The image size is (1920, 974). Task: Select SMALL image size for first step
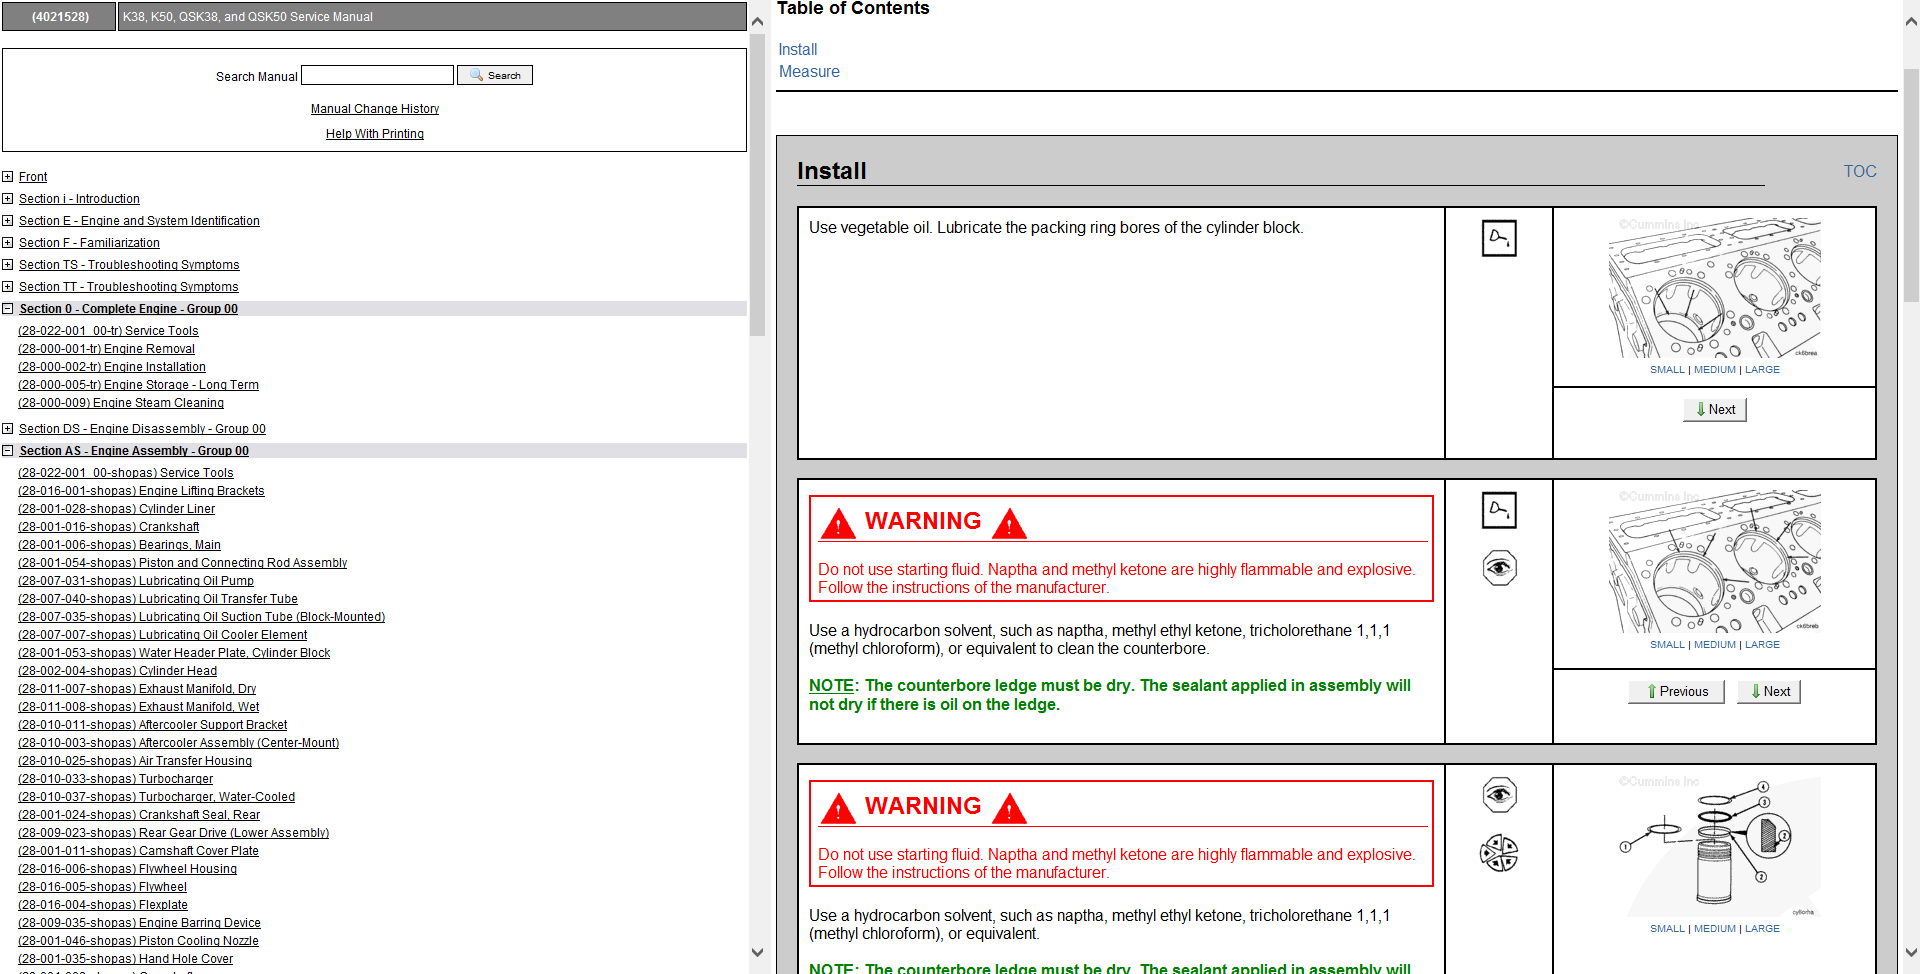click(x=1667, y=370)
